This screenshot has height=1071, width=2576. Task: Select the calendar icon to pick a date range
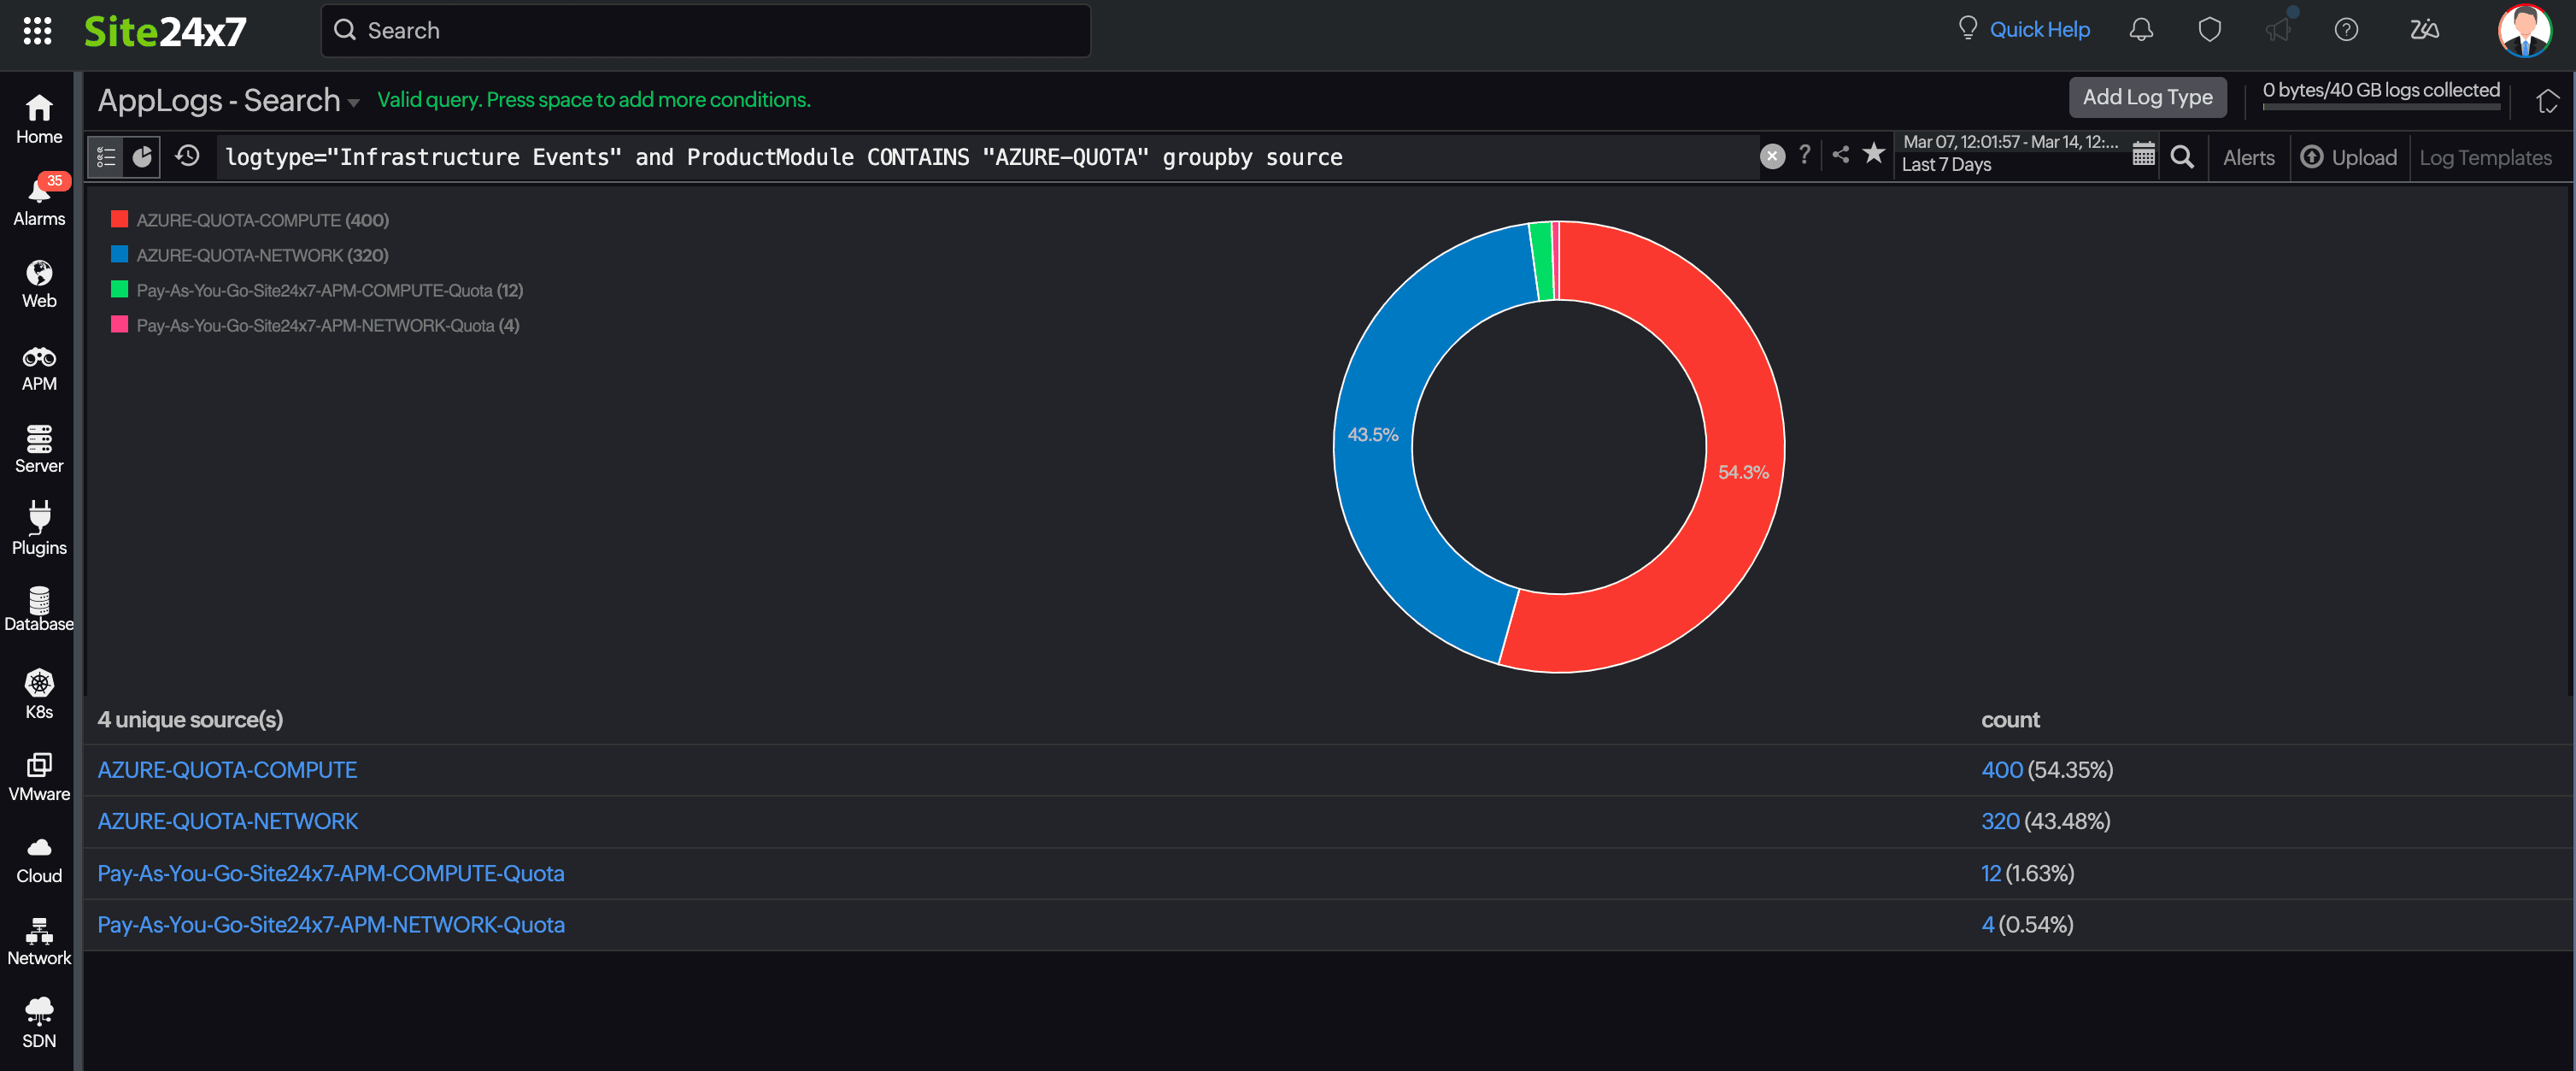2143,156
